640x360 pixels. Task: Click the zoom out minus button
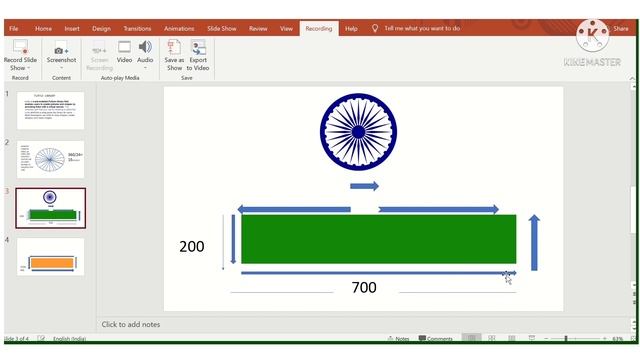pos(546,339)
